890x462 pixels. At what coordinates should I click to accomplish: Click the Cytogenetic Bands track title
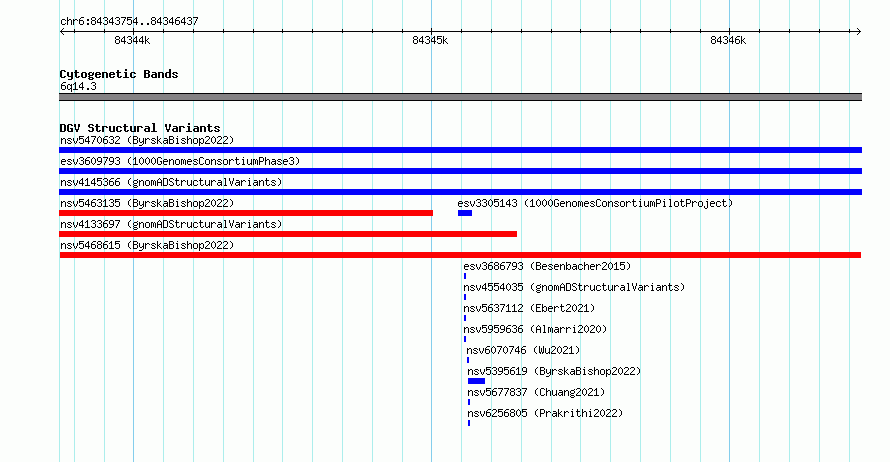tap(119, 74)
